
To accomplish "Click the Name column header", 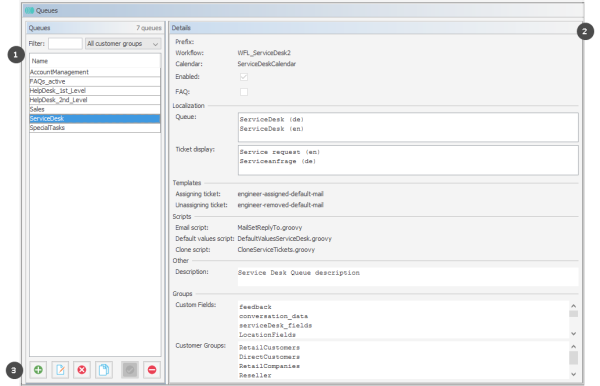I will tap(95, 61).
